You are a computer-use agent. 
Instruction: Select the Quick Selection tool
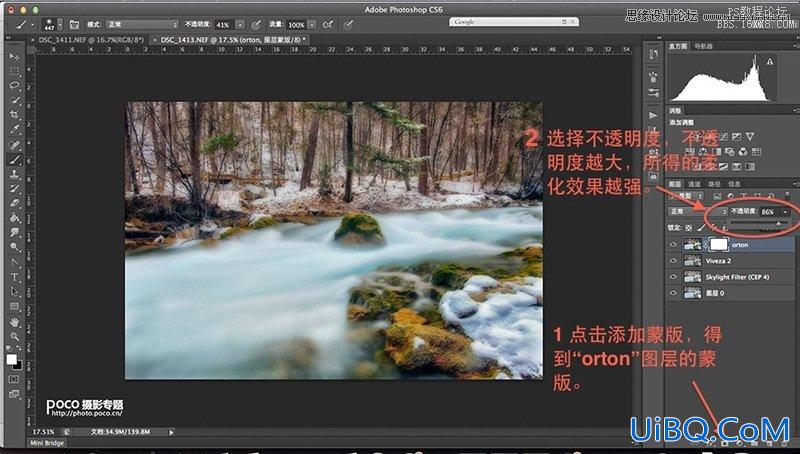pos(14,100)
